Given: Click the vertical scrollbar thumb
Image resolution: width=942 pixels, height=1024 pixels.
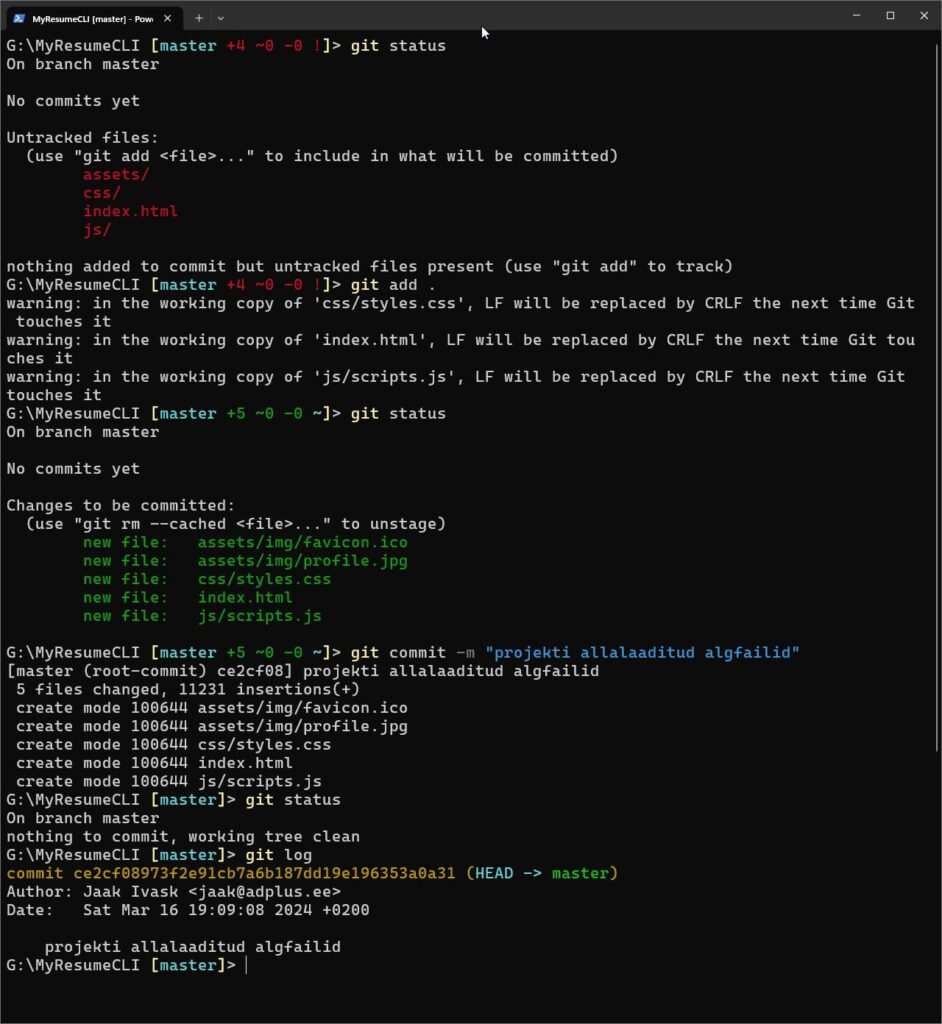Looking at the screenshot, I should pos(937,400).
